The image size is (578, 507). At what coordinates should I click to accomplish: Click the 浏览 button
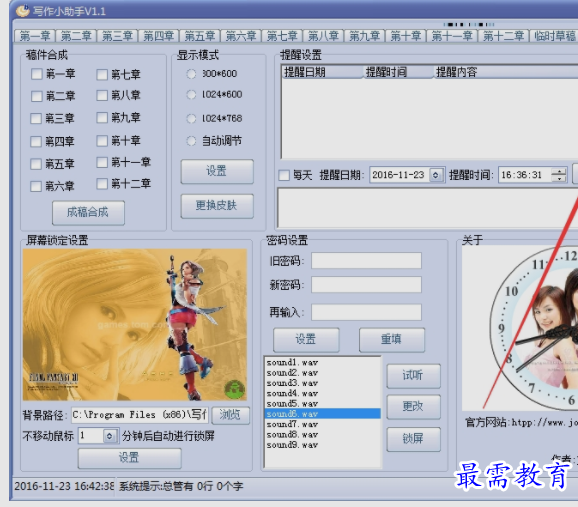tap(230, 415)
